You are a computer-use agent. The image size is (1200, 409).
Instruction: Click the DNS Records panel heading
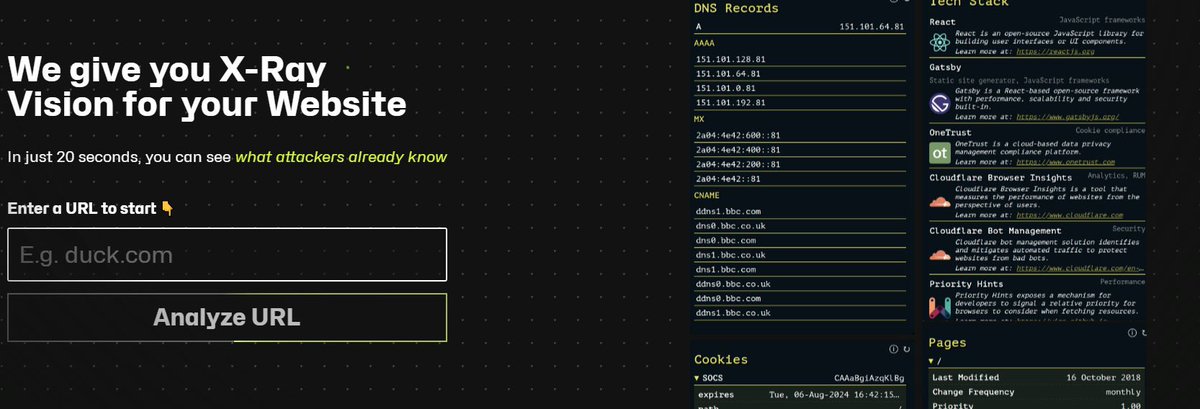click(x=735, y=8)
